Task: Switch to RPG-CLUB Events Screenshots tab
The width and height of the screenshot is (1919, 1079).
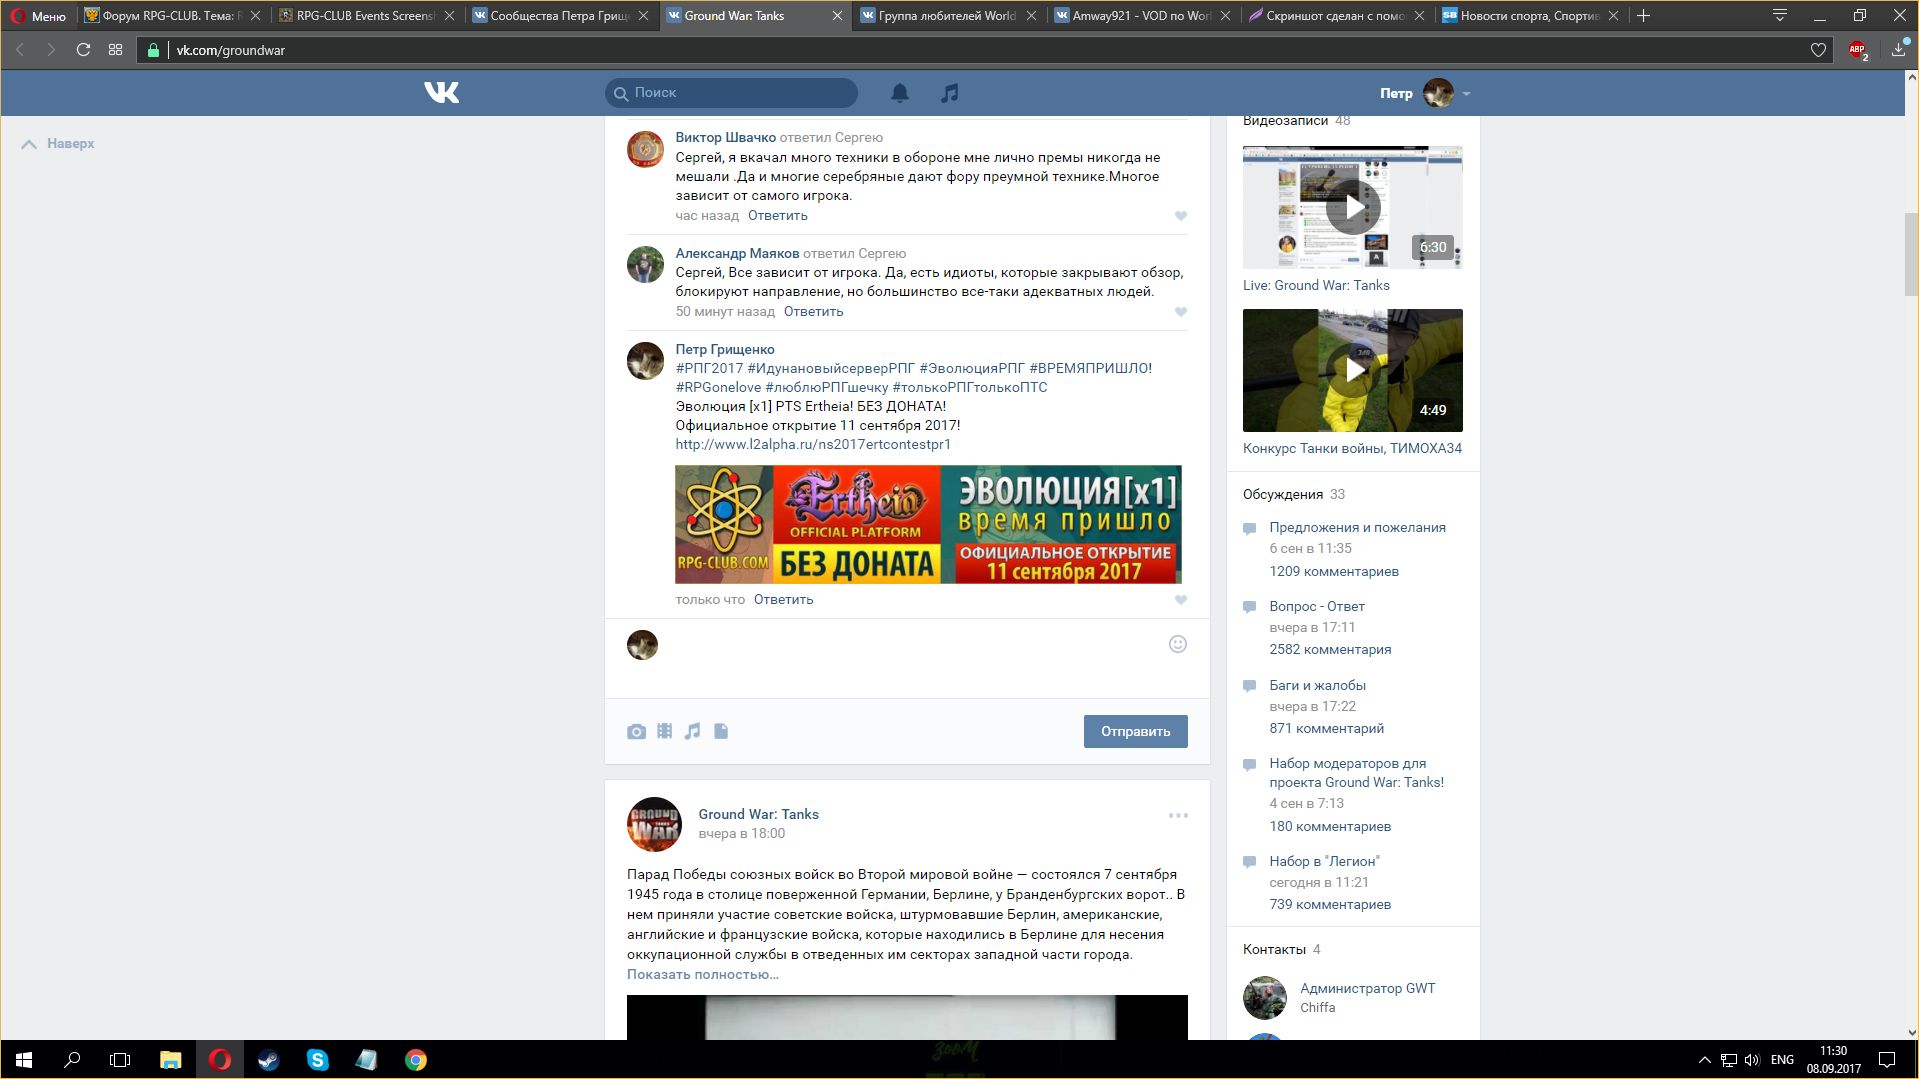Action: pyautogui.click(x=365, y=16)
